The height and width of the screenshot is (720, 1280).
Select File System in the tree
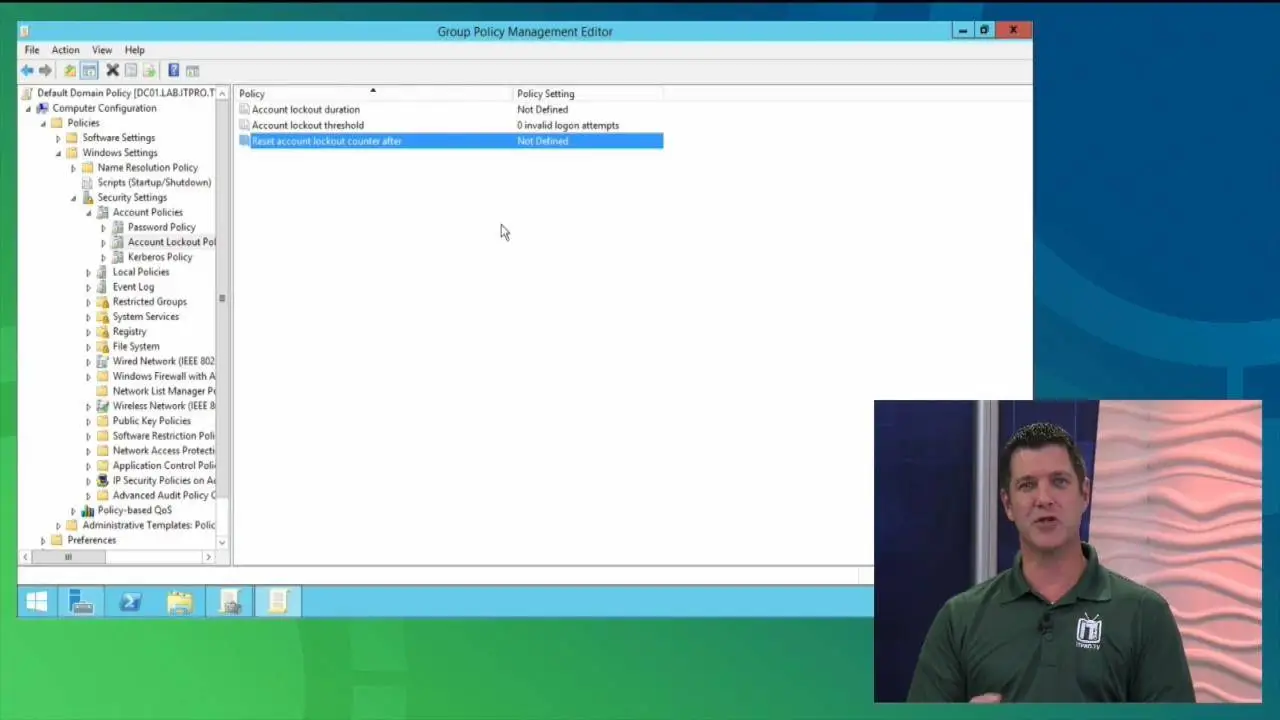click(x=135, y=347)
